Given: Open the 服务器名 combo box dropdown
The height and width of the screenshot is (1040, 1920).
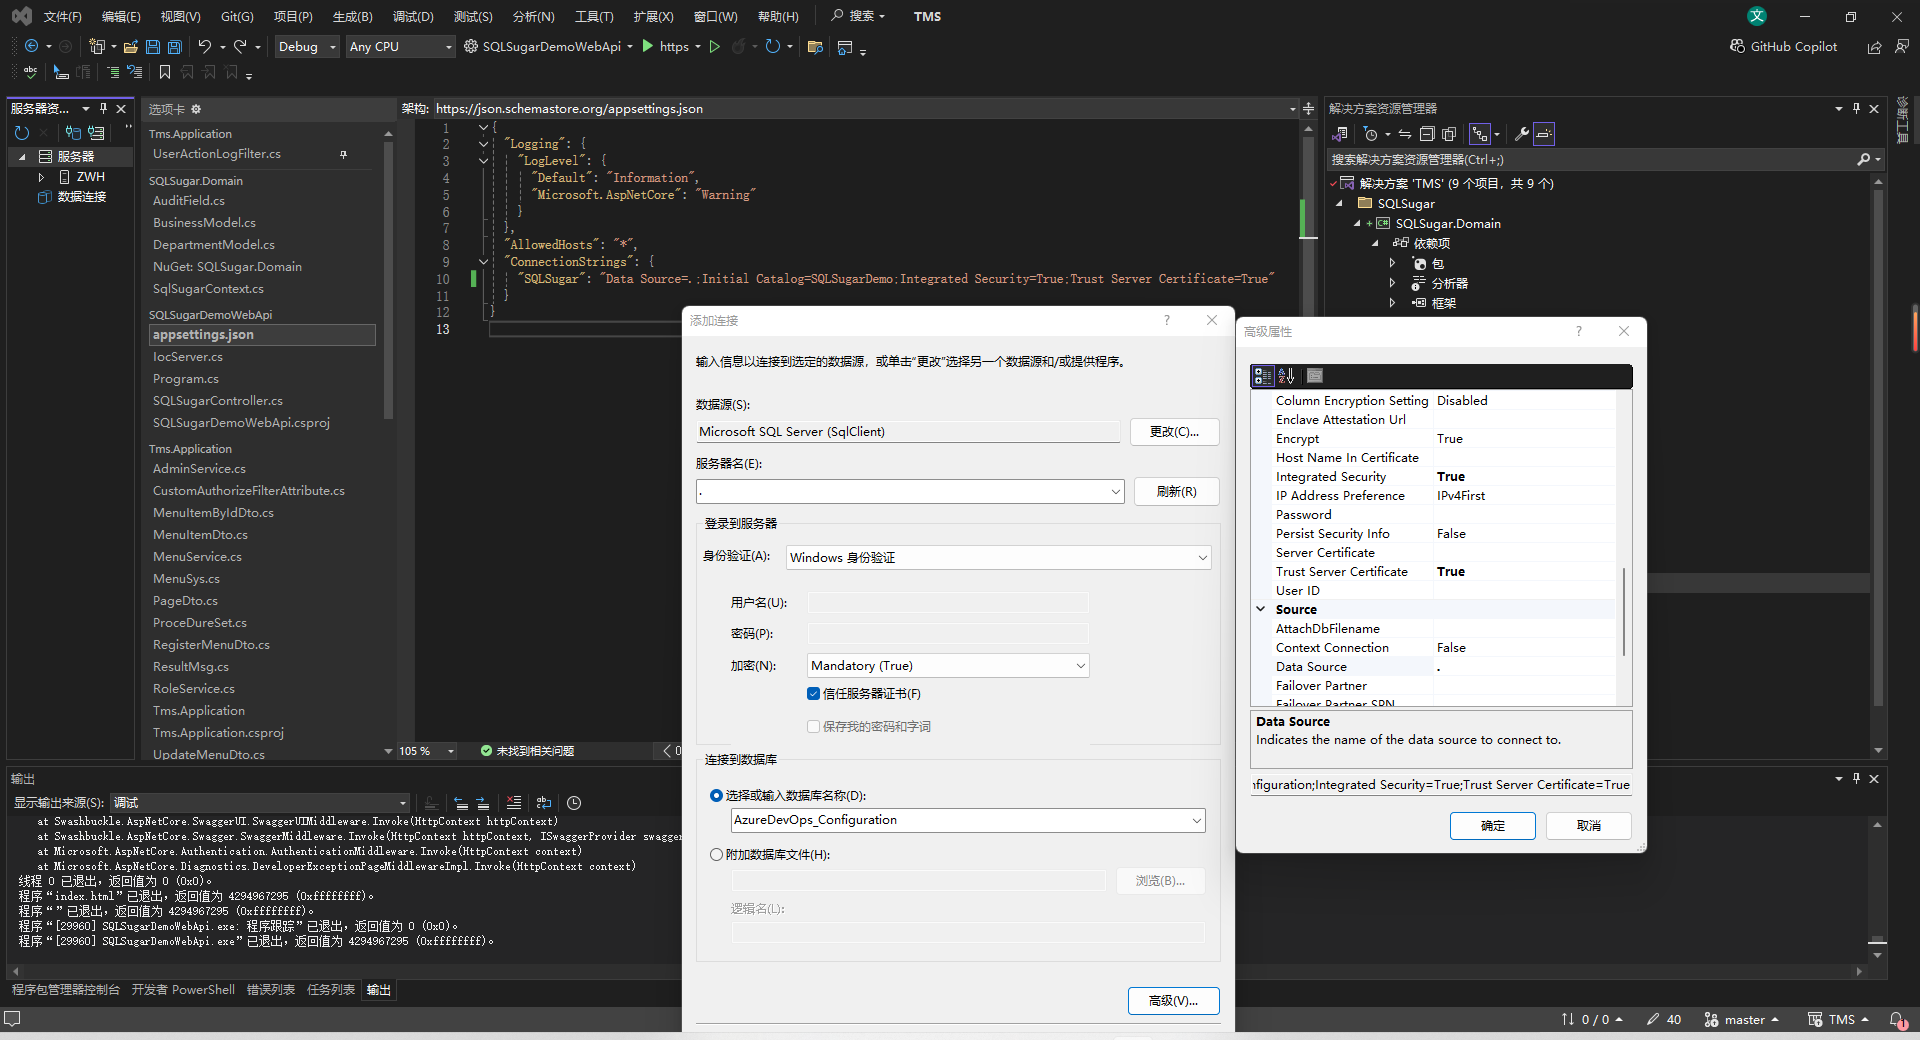Looking at the screenshot, I should (x=1115, y=491).
